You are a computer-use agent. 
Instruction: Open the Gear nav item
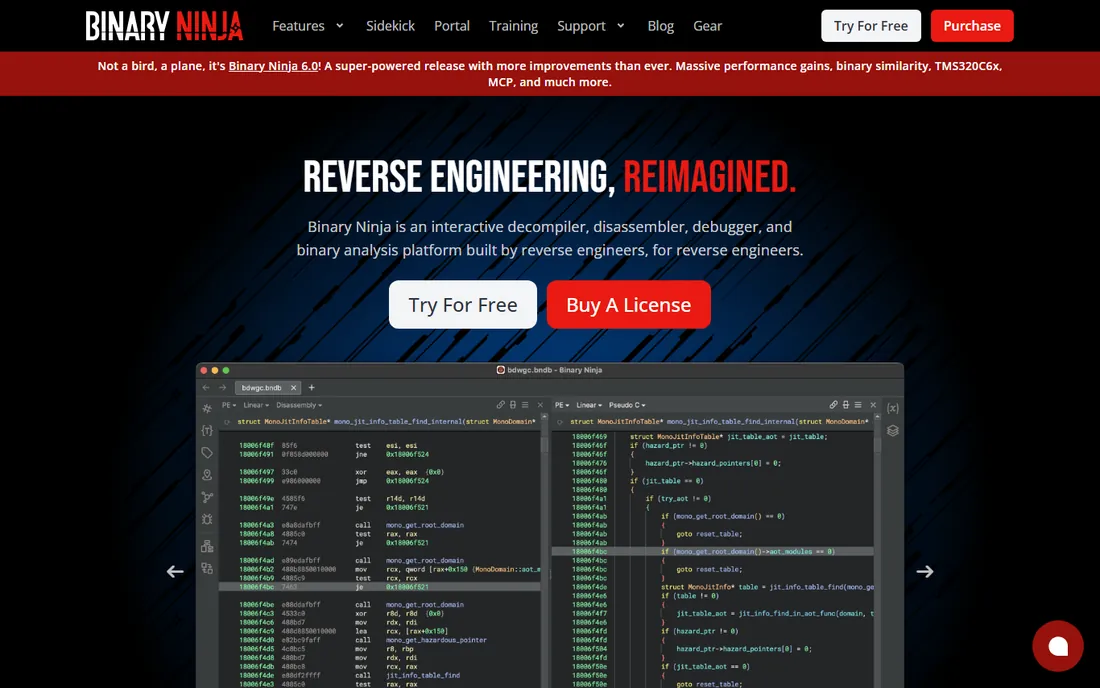pos(707,26)
